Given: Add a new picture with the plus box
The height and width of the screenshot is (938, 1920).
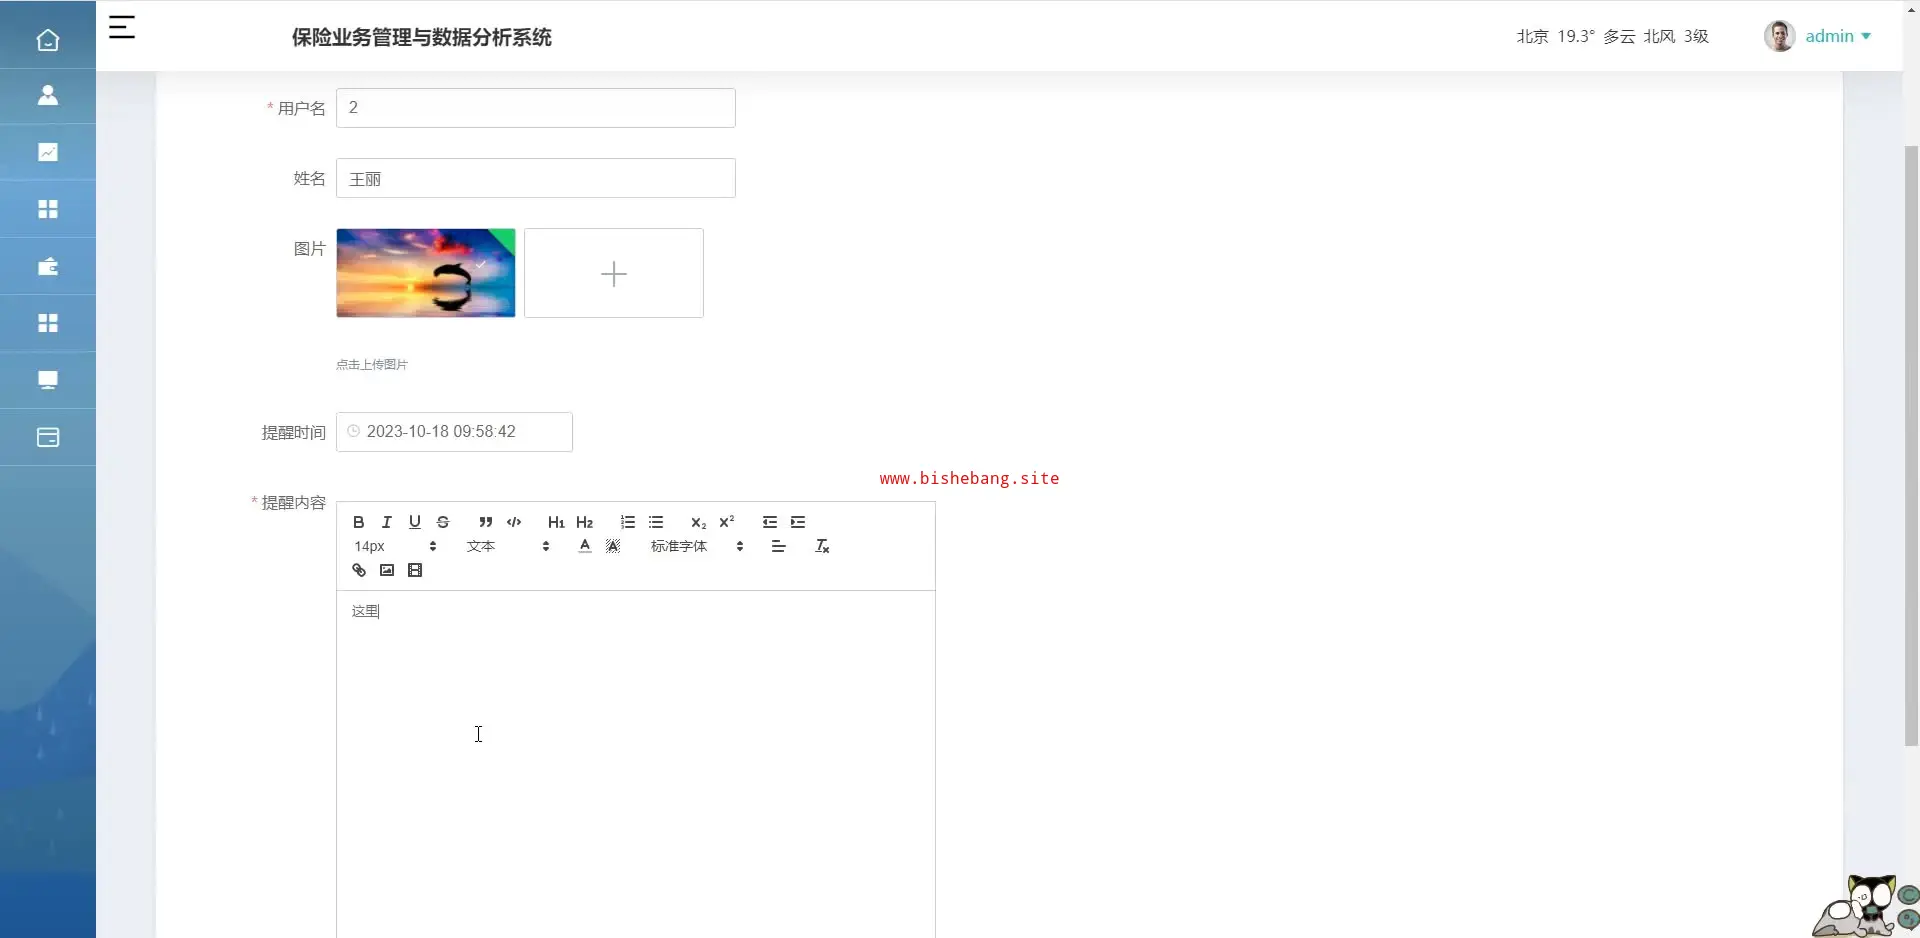Looking at the screenshot, I should (614, 273).
